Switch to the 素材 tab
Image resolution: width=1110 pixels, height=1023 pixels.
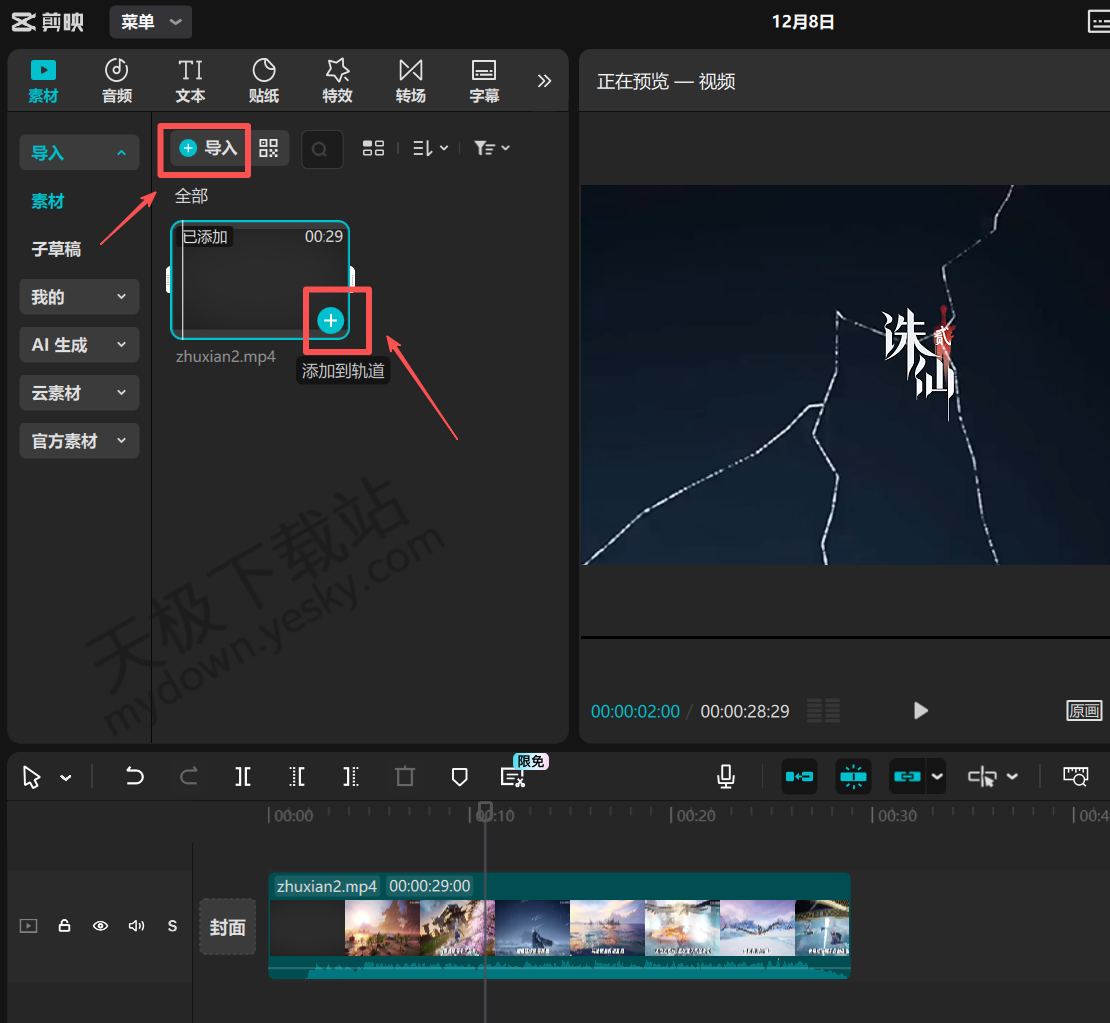43,80
